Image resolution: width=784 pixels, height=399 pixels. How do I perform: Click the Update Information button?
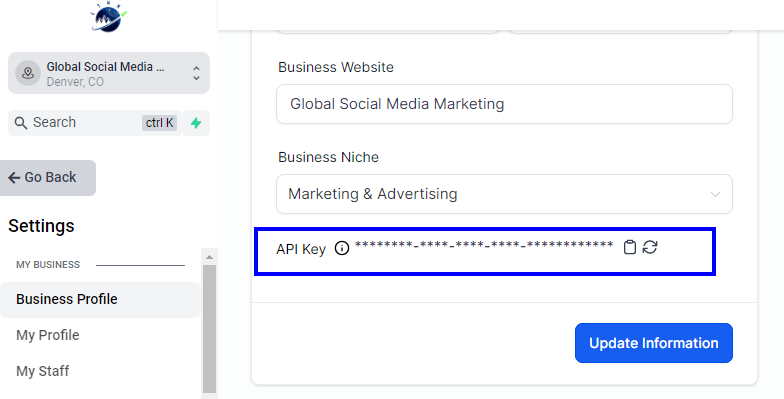[x=654, y=343]
